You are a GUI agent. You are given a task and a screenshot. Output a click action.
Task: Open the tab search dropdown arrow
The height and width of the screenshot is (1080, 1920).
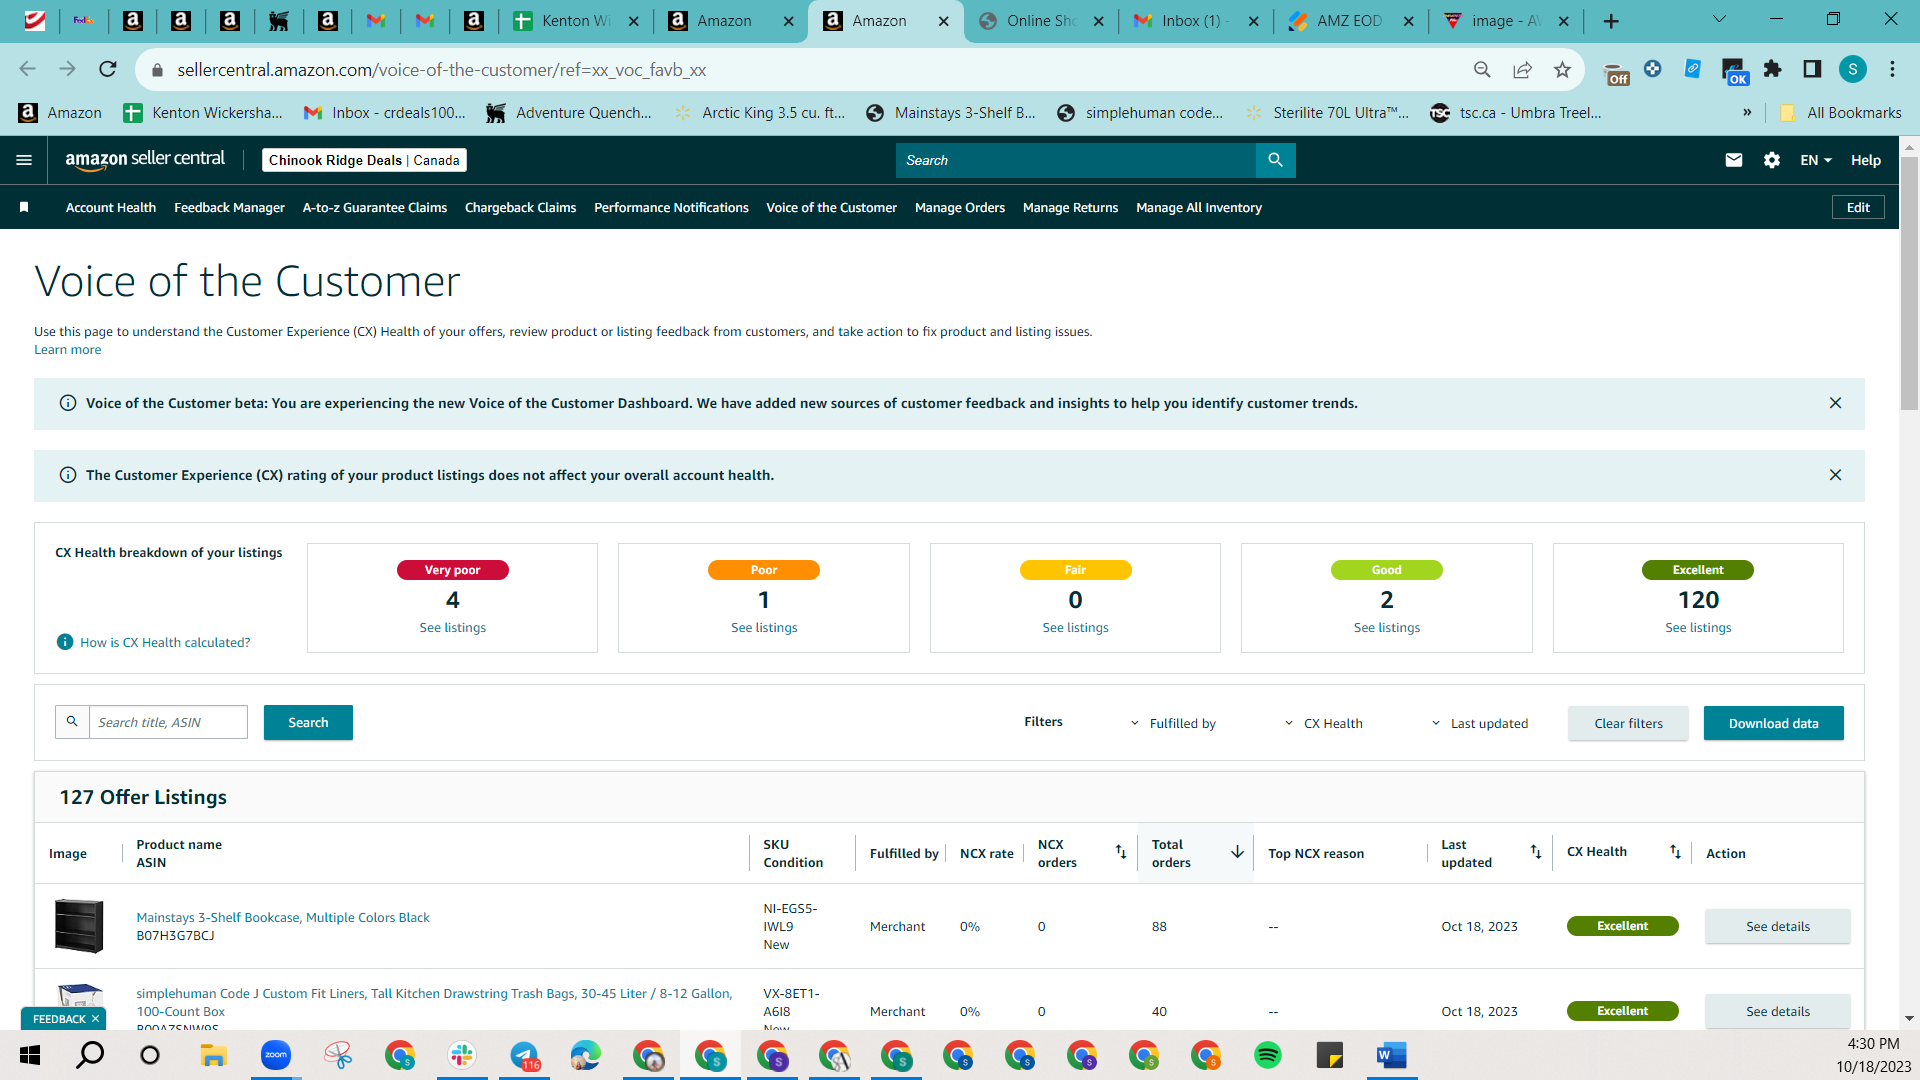tap(1719, 19)
